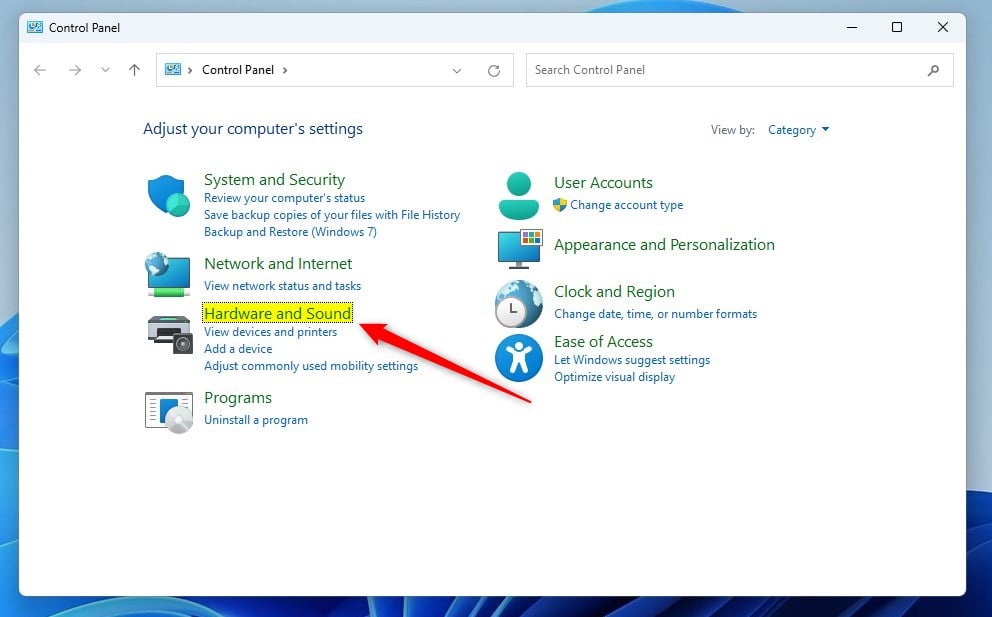Click the Hardware and Sound printer icon
The width and height of the screenshot is (992, 617).
[x=170, y=334]
